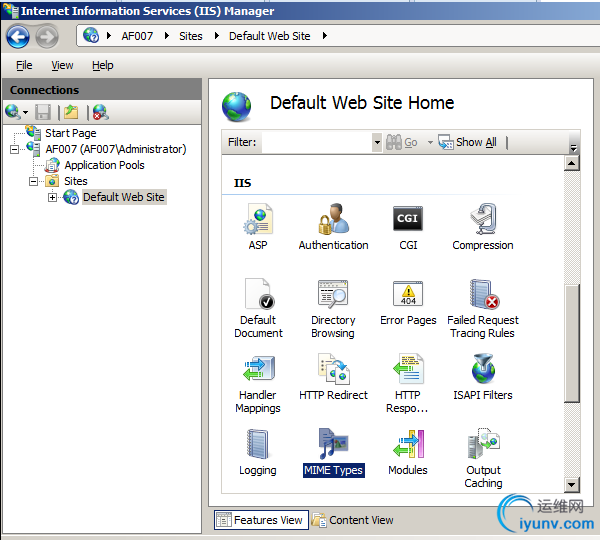Click the Show All button
This screenshot has height=540, width=600.
(x=468, y=142)
